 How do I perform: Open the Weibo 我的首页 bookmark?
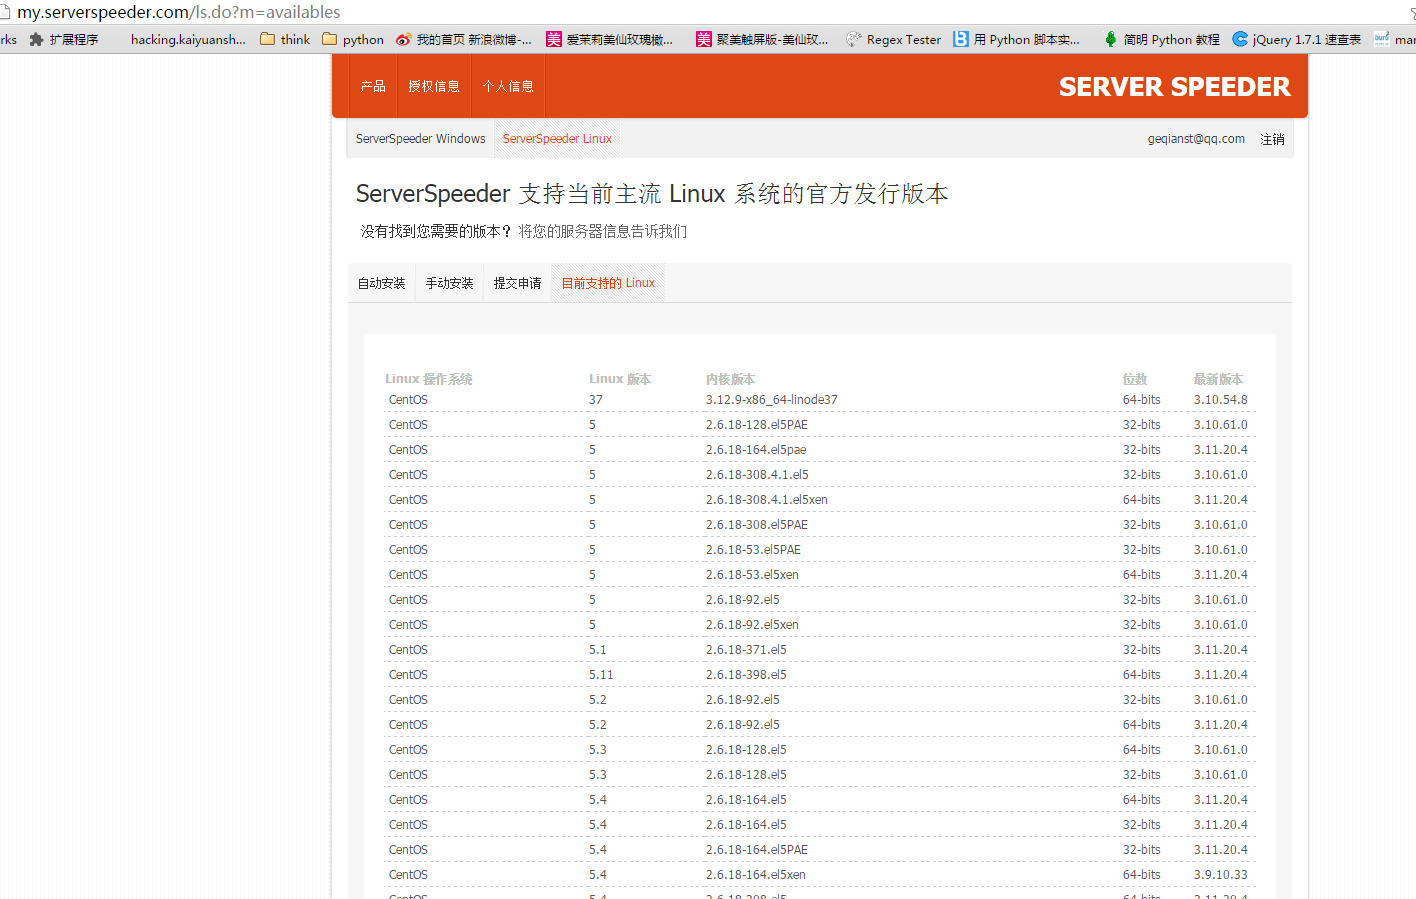point(463,40)
